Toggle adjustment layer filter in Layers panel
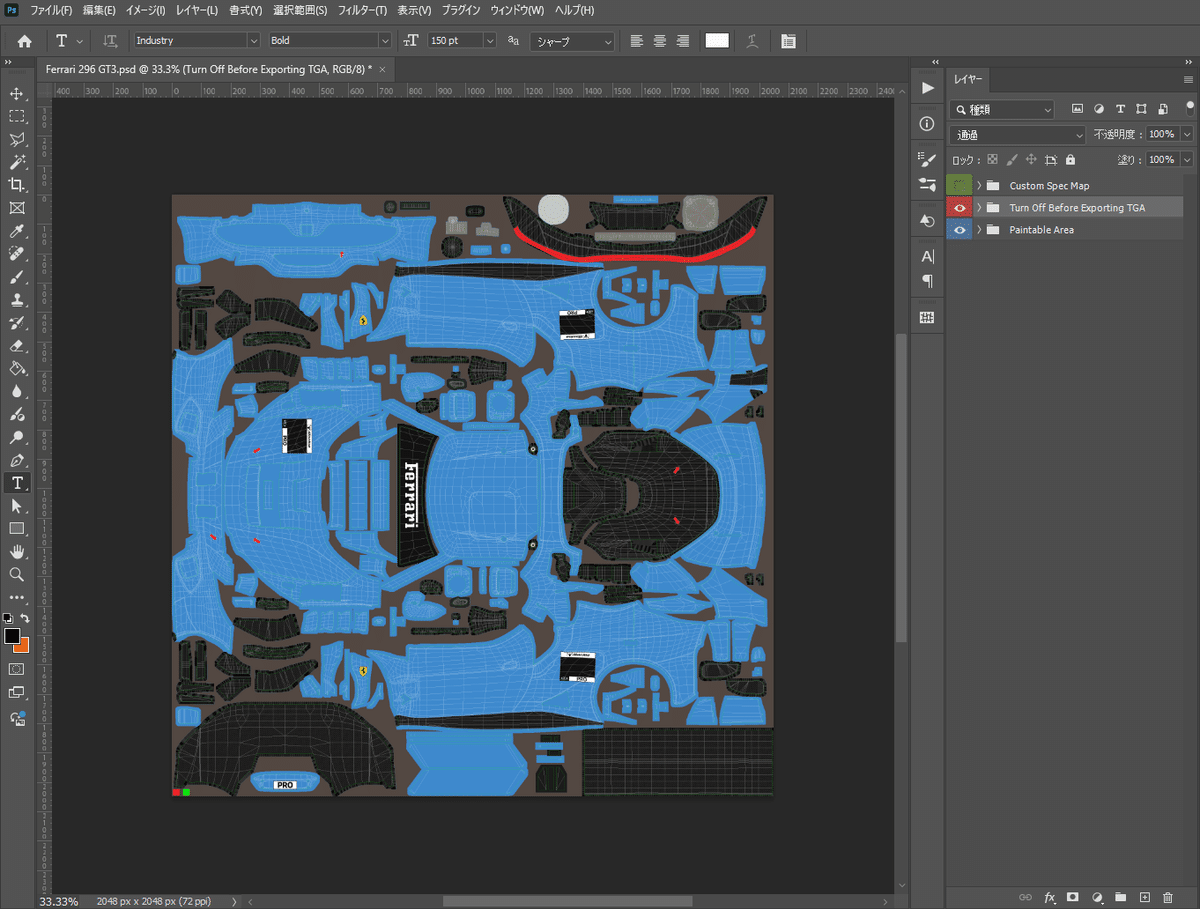The image size is (1200, 909). pyautogui.click(x=1099, y=109)
